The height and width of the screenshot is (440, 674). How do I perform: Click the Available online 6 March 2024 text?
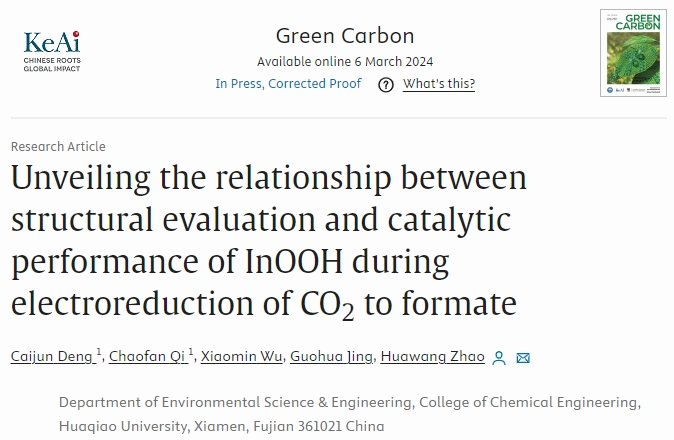345,61
